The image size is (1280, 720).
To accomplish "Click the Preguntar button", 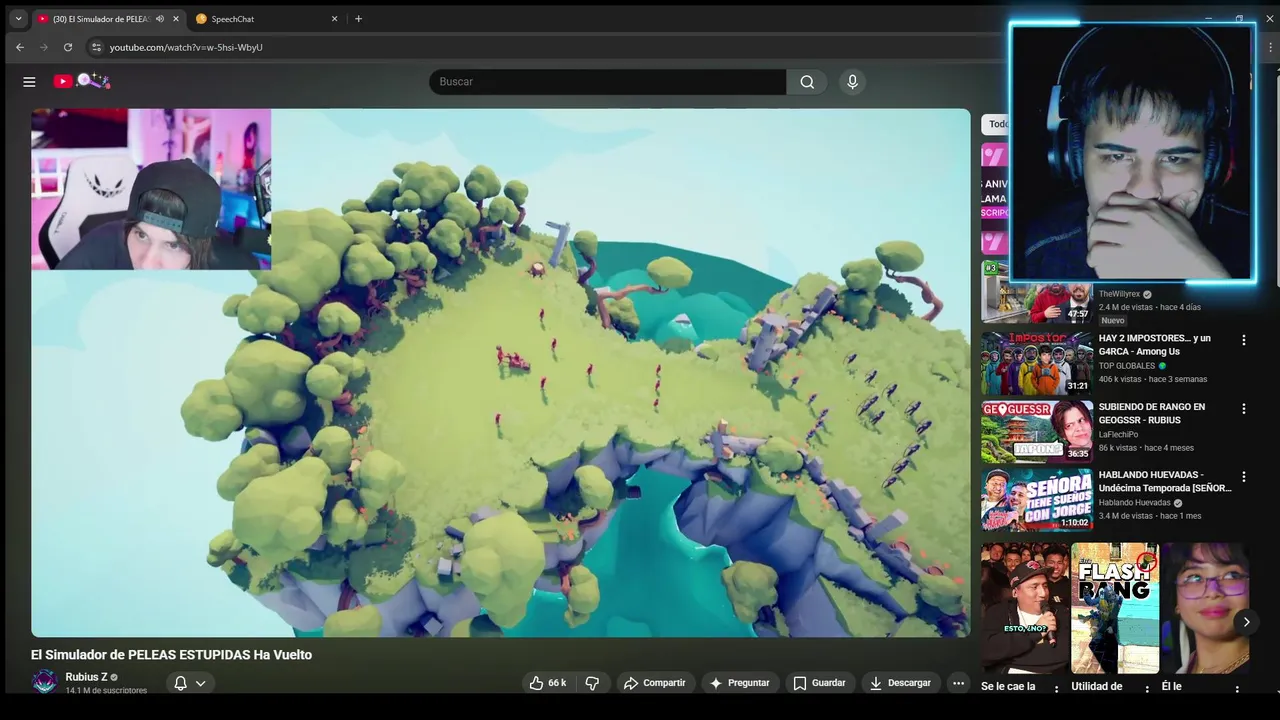I will click(x=739, y=683).
